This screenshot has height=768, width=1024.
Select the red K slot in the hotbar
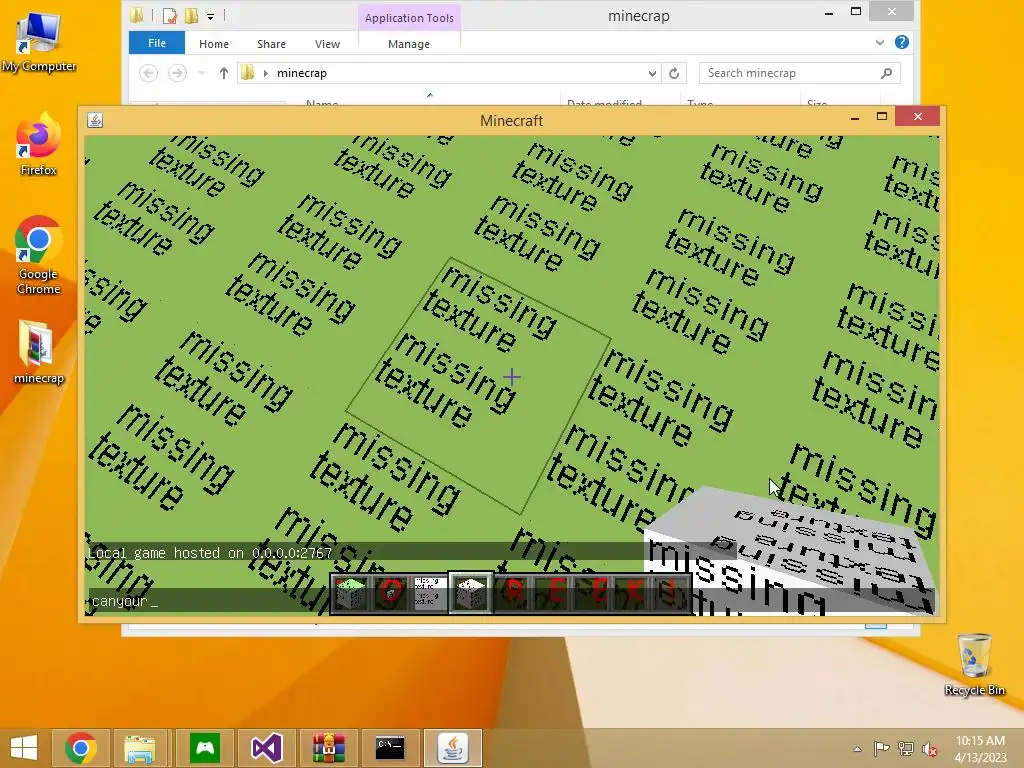(x=634, y=593)
